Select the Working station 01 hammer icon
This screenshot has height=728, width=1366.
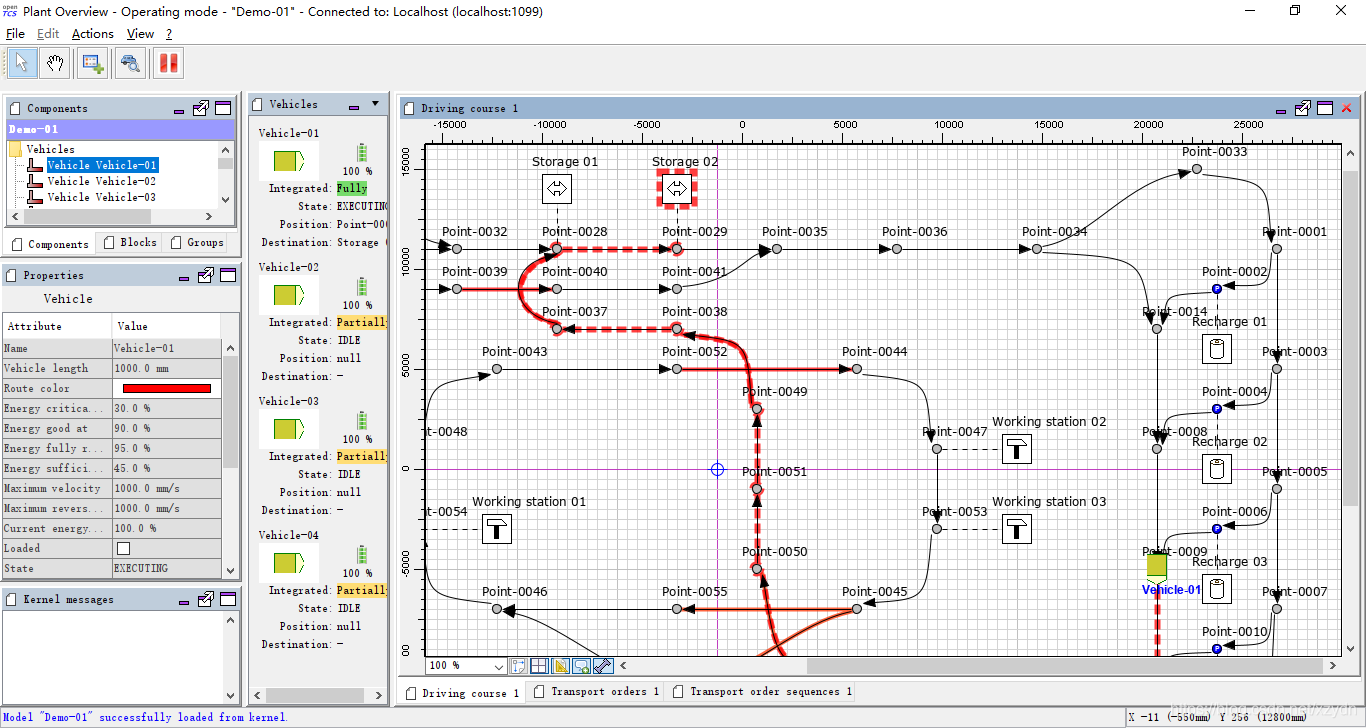tap(497, 529)
